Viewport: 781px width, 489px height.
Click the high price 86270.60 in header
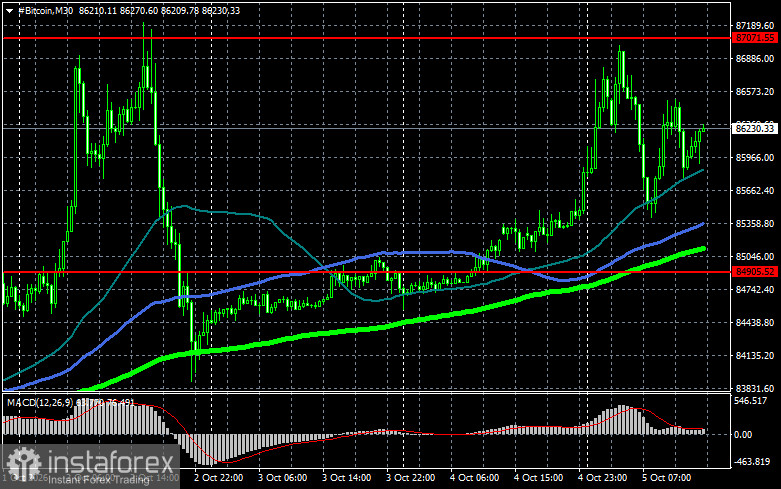pyautogui.click(x=139, y=10)
